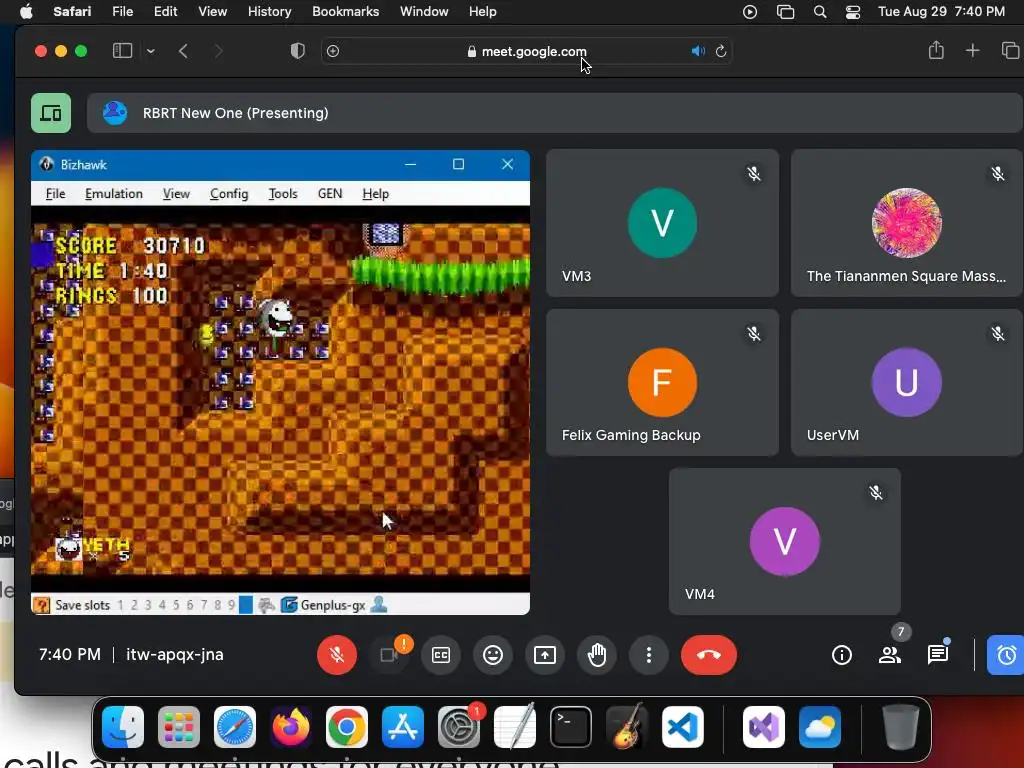Viewport: 1024px width, 768px height.
Task: Open the Bizhawk Config menu
Action: [229, 194]
